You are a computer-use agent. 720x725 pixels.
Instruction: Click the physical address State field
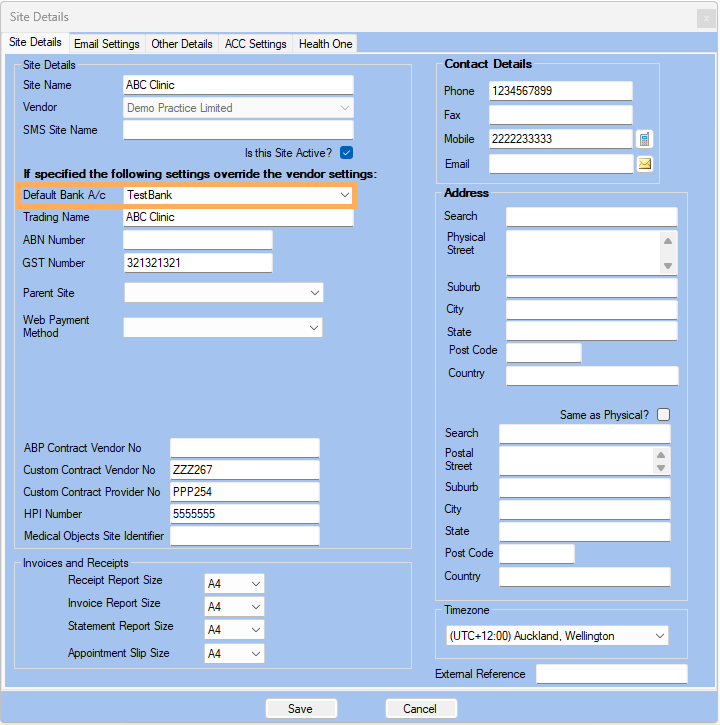coord(592,332)
